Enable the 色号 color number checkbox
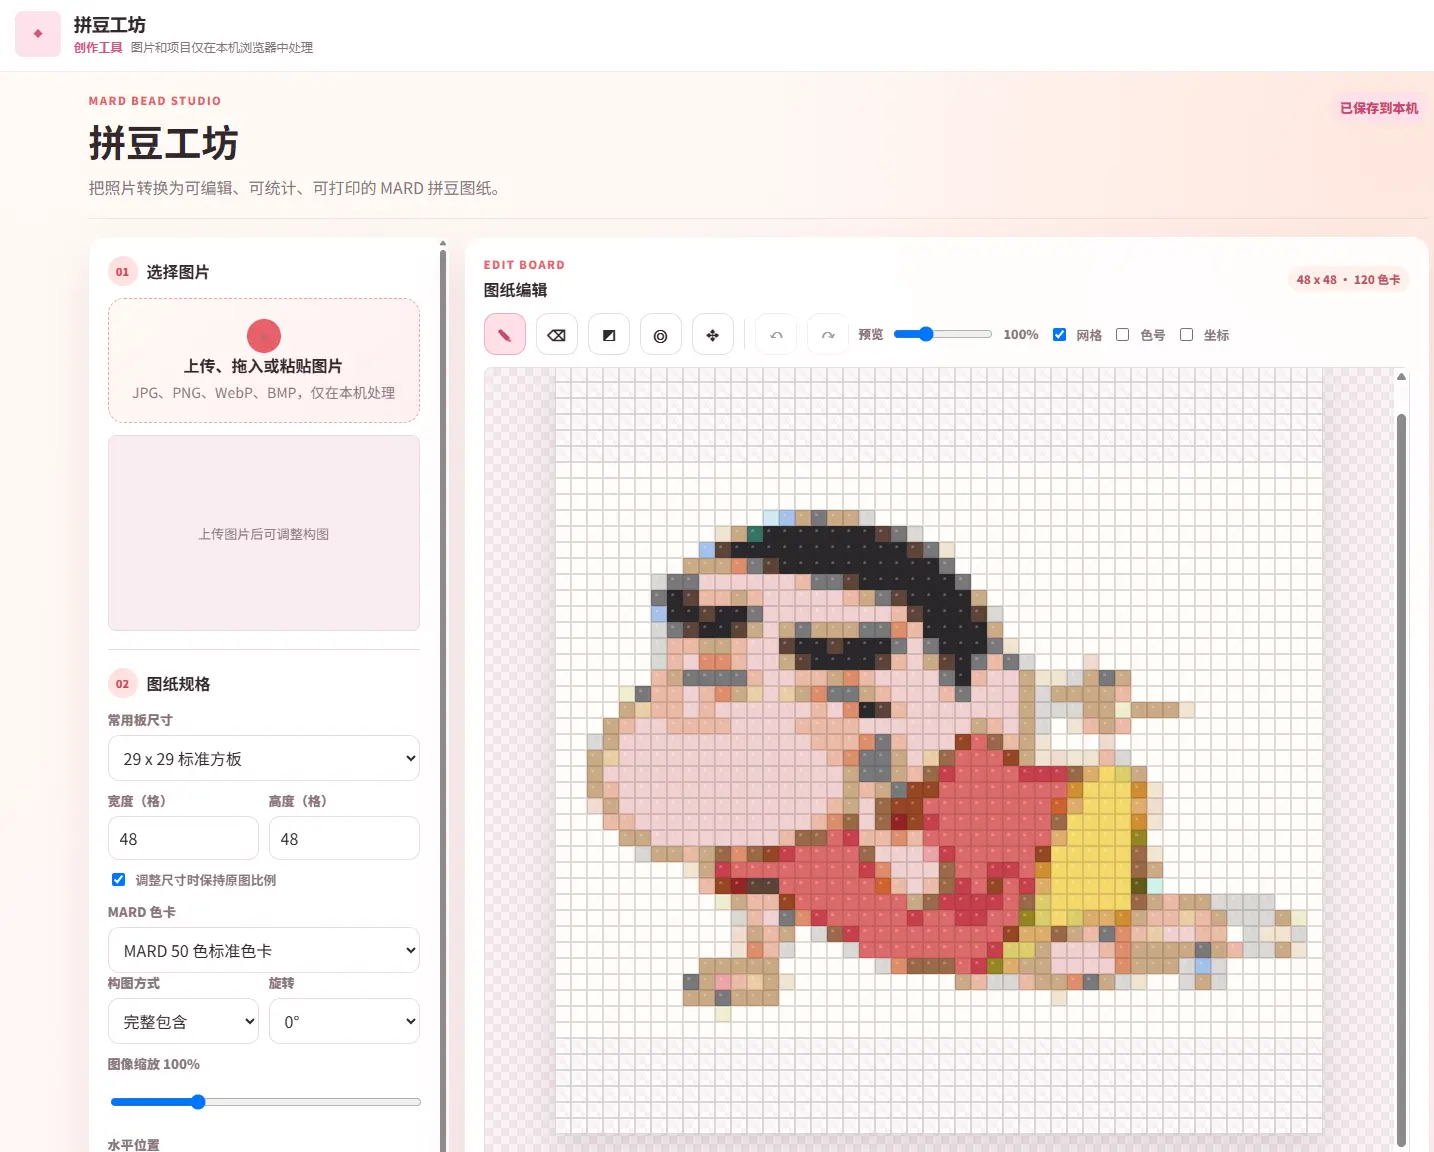This screenshot has width=1434, height=1152. pyautogui.click(x=1123, y=335)
